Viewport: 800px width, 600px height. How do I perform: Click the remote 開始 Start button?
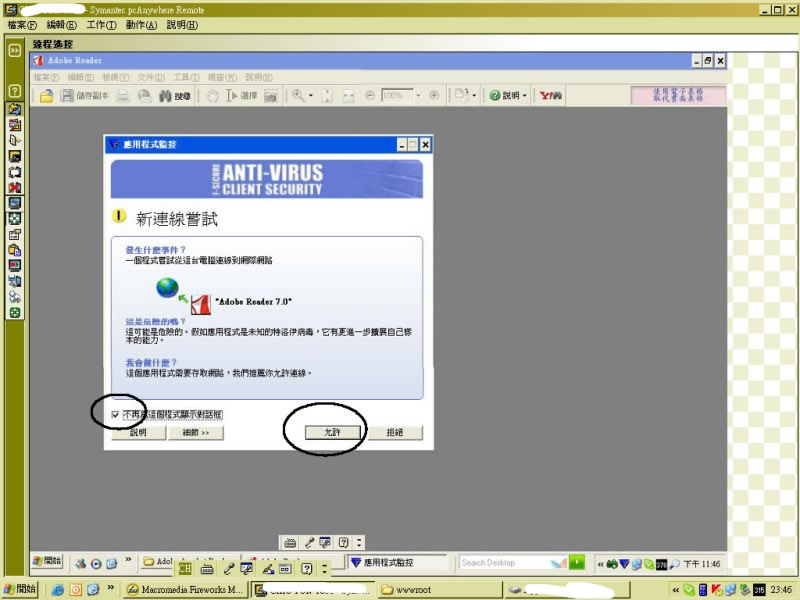click(x=47, y=561)
